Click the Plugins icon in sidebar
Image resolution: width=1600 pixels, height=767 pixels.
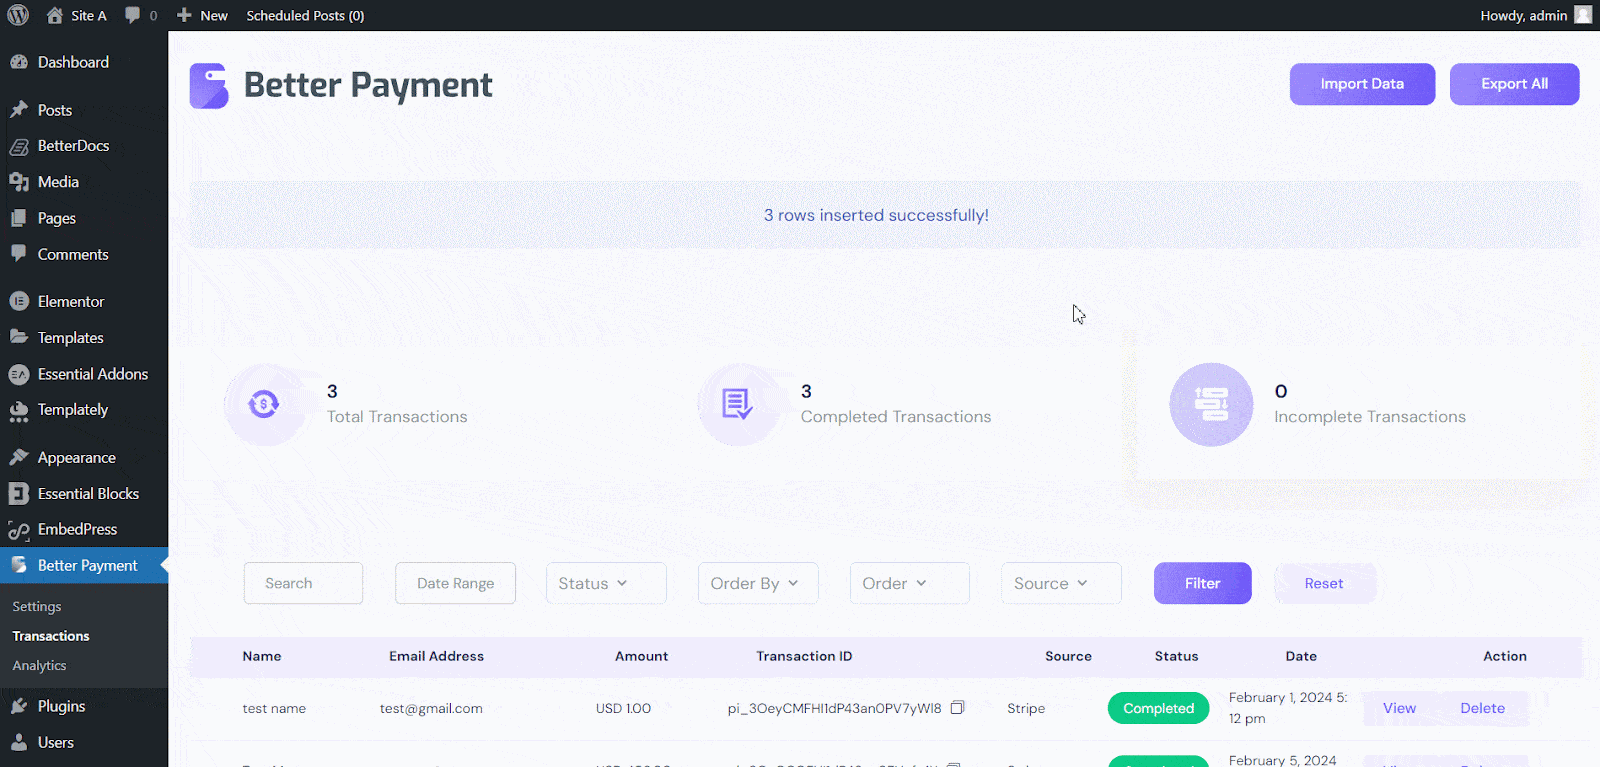(19, 706)
